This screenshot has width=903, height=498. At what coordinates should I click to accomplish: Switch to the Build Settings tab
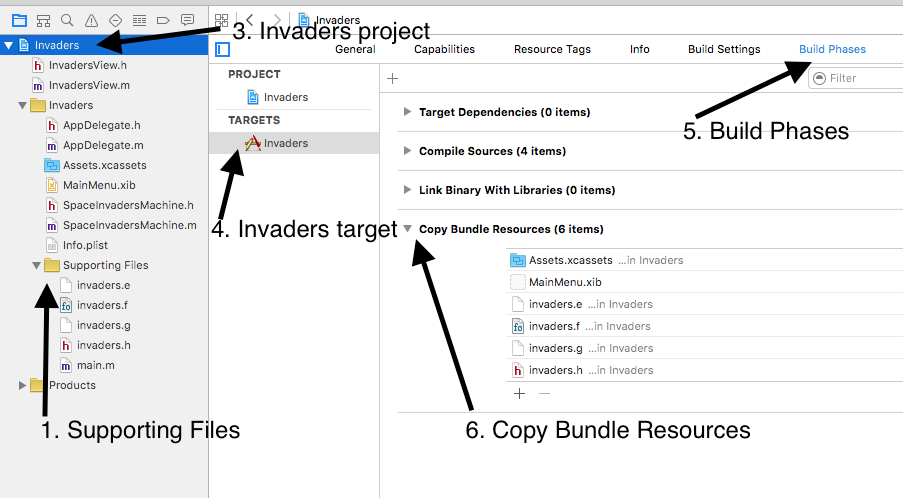pos(724,50)
